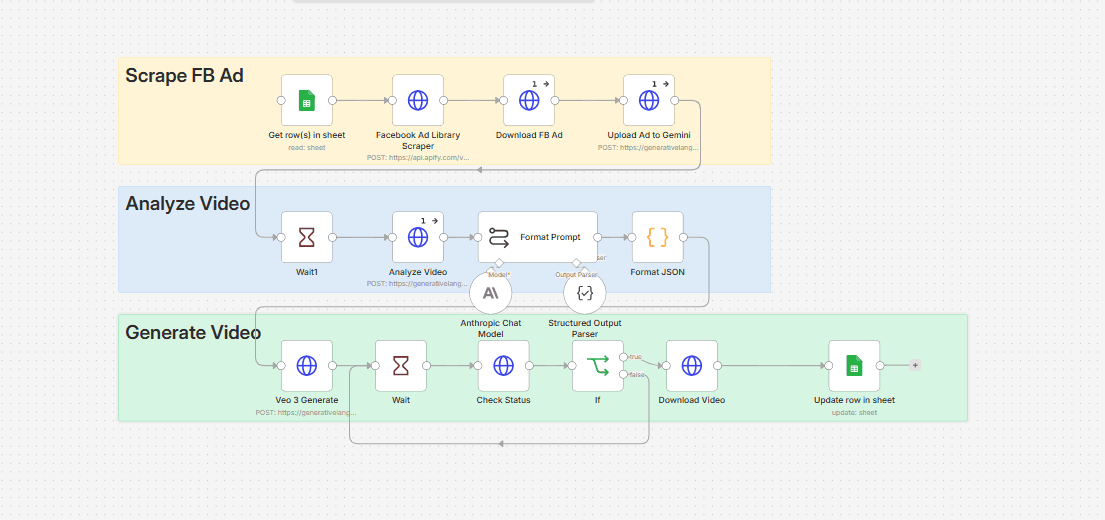Image resolution: width=1105 pixels, height=520 pixels.
Task: Click the Veo 3 Generate label
Action: (307, 400)
